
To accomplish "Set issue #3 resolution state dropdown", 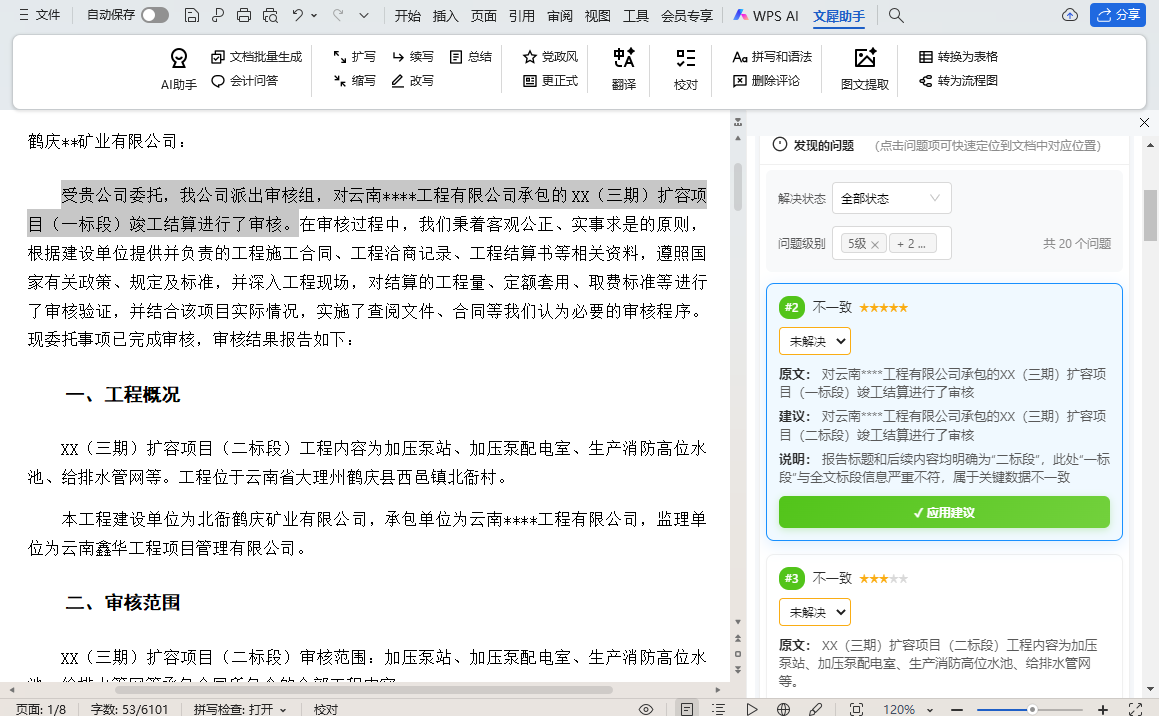I will [815, 611].
